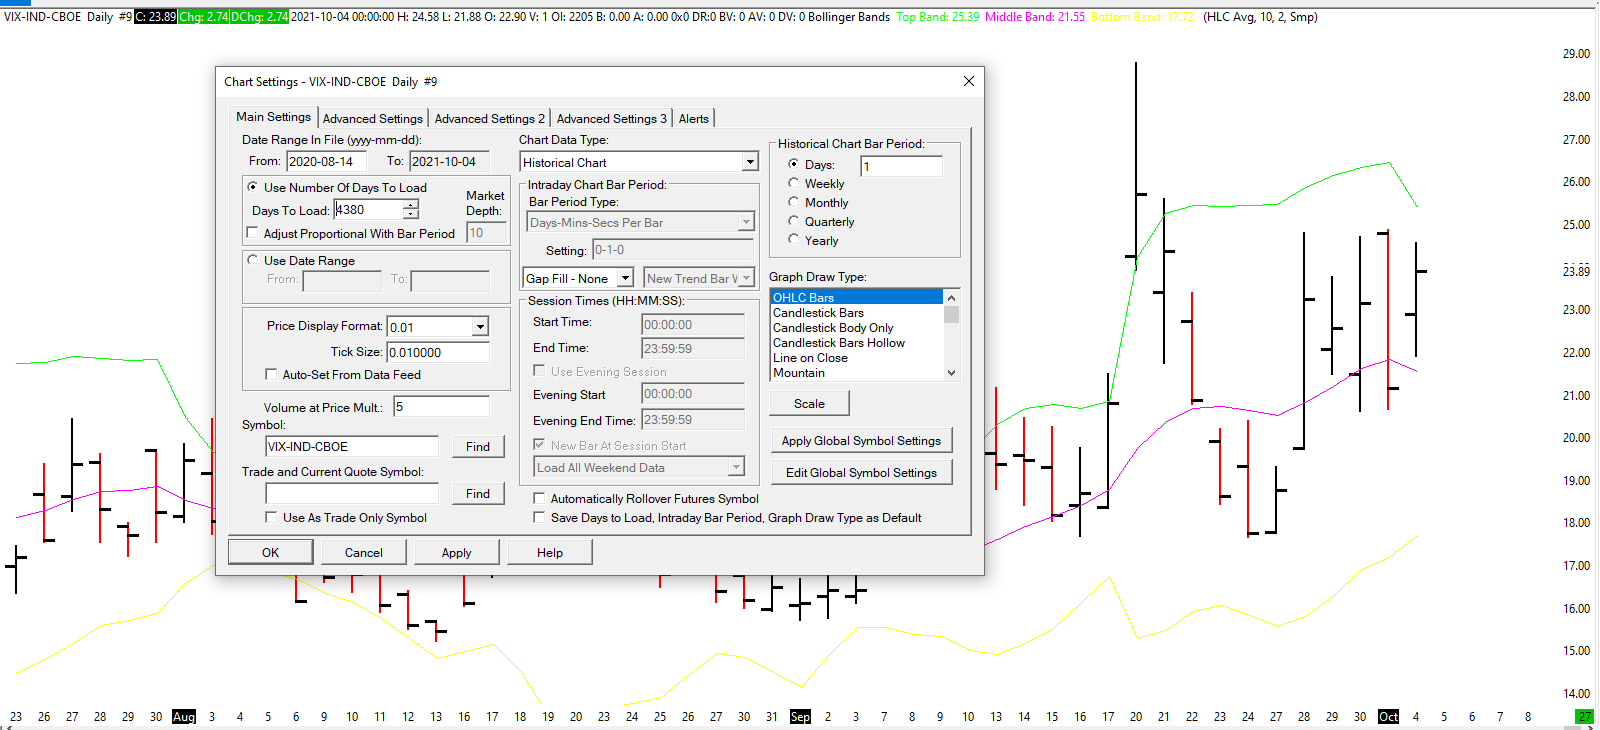The width and height of the screenshot is (1600, 730).
Task: Increase Days To Load spinner
Action: pos(410,205)
